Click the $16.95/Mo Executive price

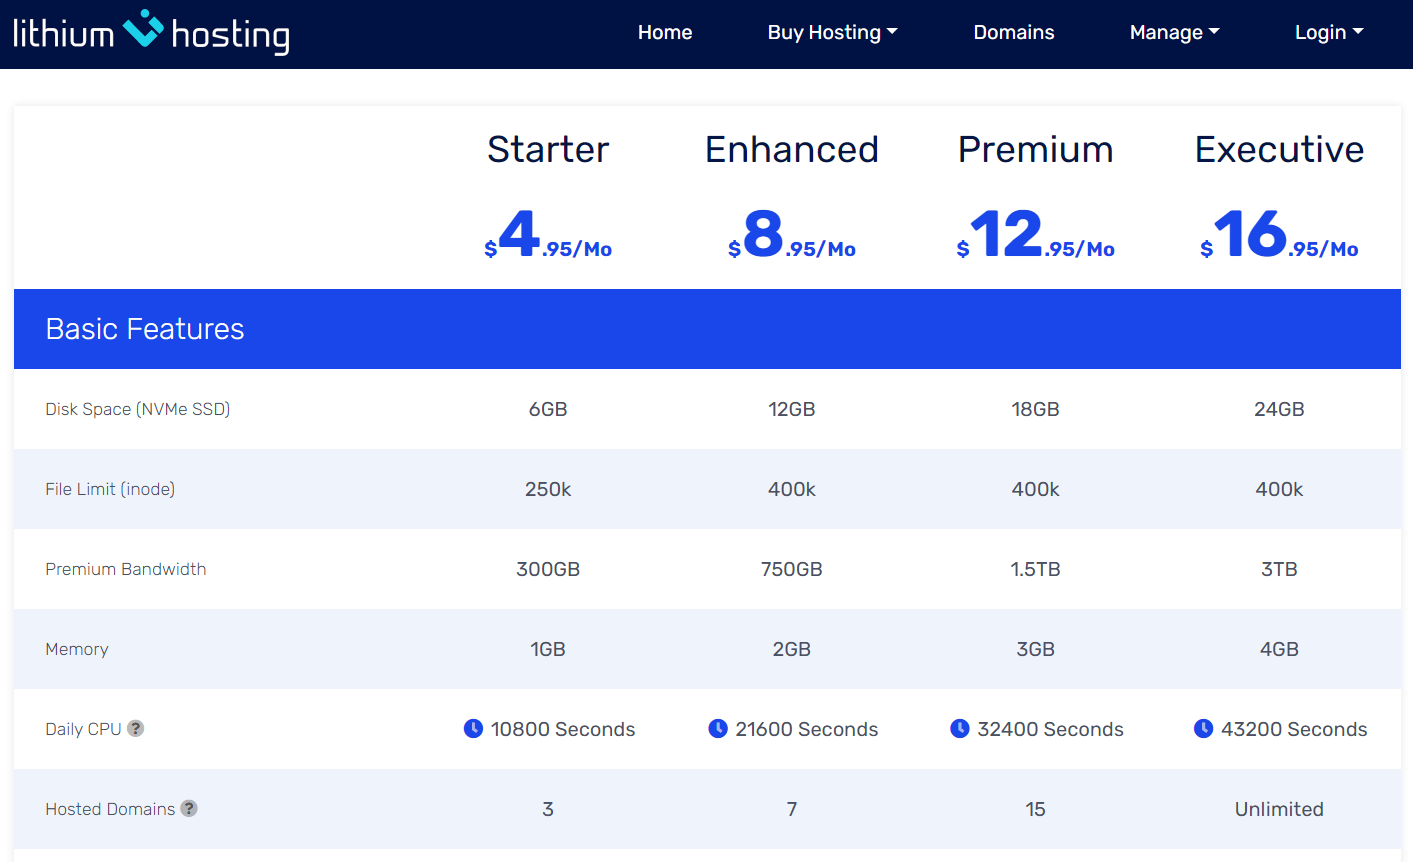pyautogui.click(x=1279, y=236)
